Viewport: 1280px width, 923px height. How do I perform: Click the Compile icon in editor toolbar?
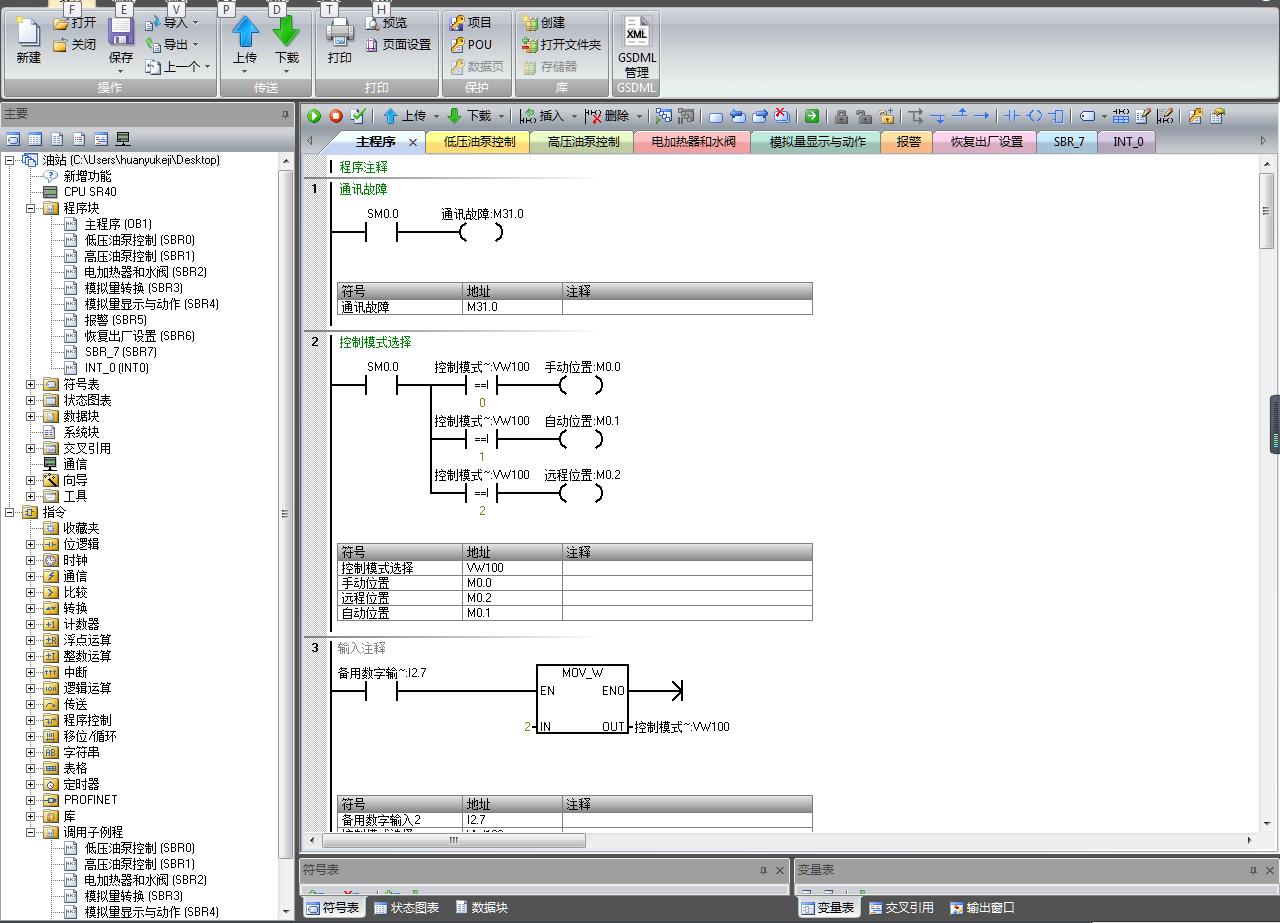pos(358,116)
